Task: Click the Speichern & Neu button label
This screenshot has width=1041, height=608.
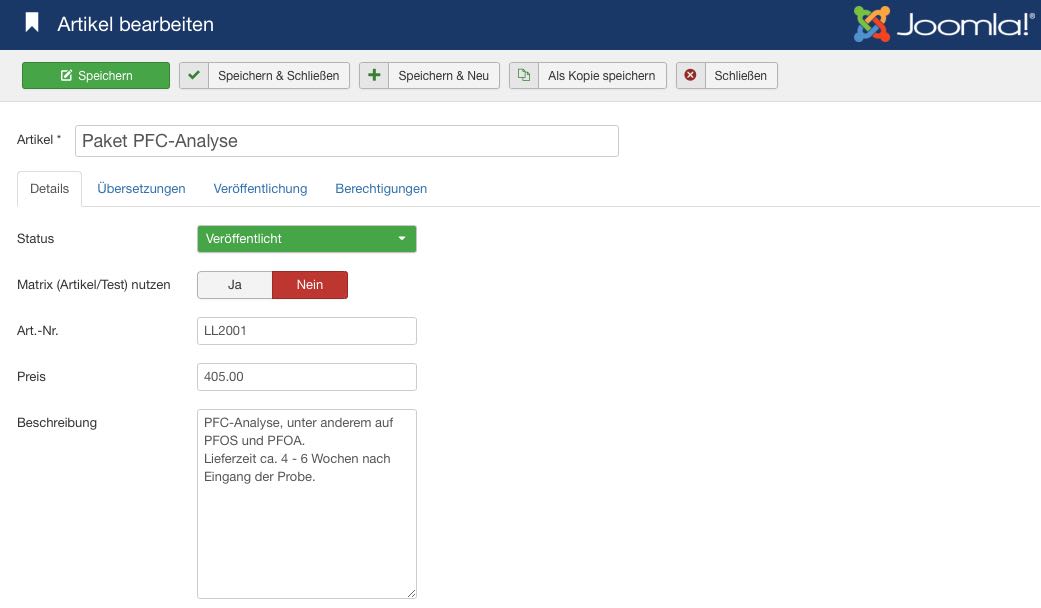Action: tap(443, 76)
